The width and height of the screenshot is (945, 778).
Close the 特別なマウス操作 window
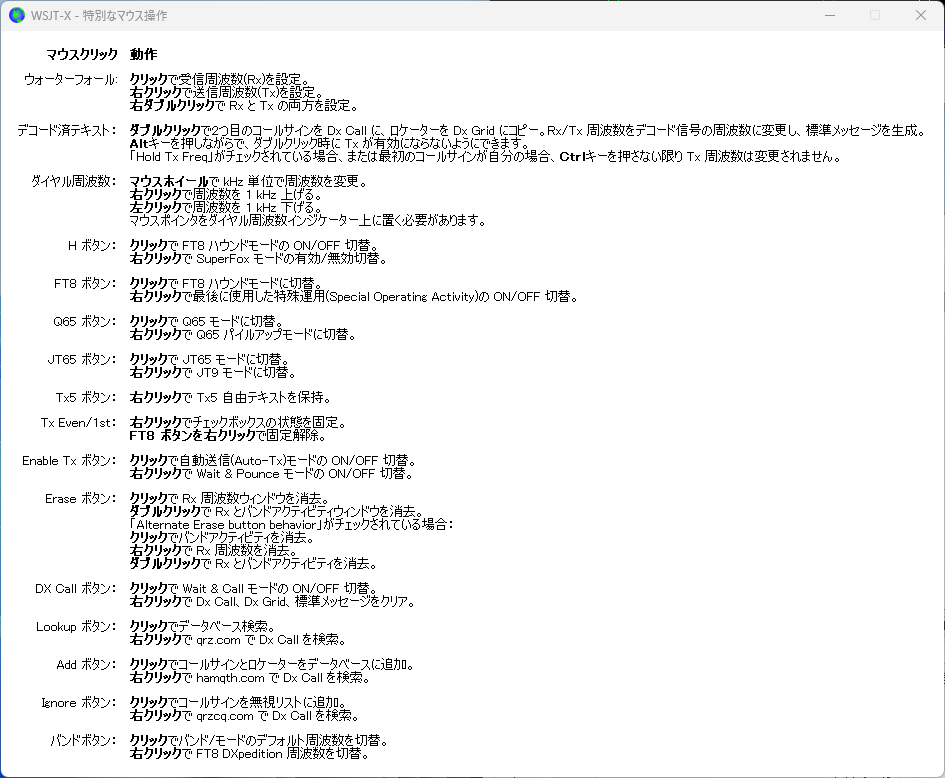click(x=920, y=15)
